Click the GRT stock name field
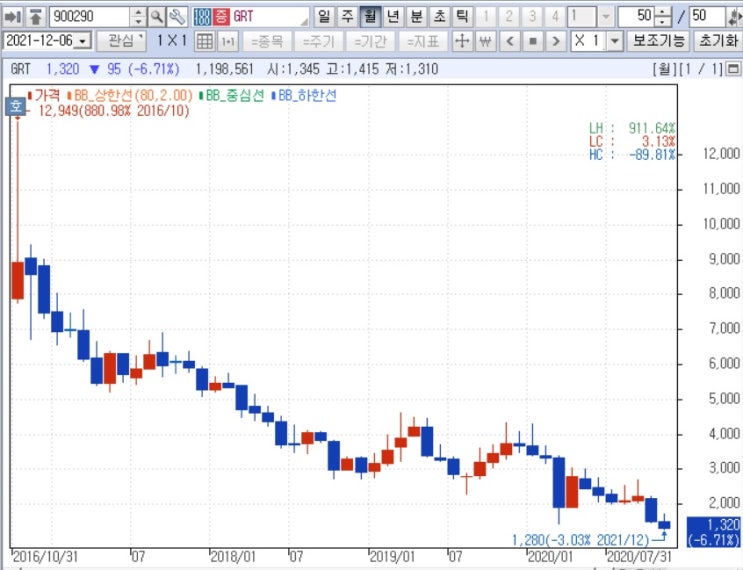 pos(270,17)
